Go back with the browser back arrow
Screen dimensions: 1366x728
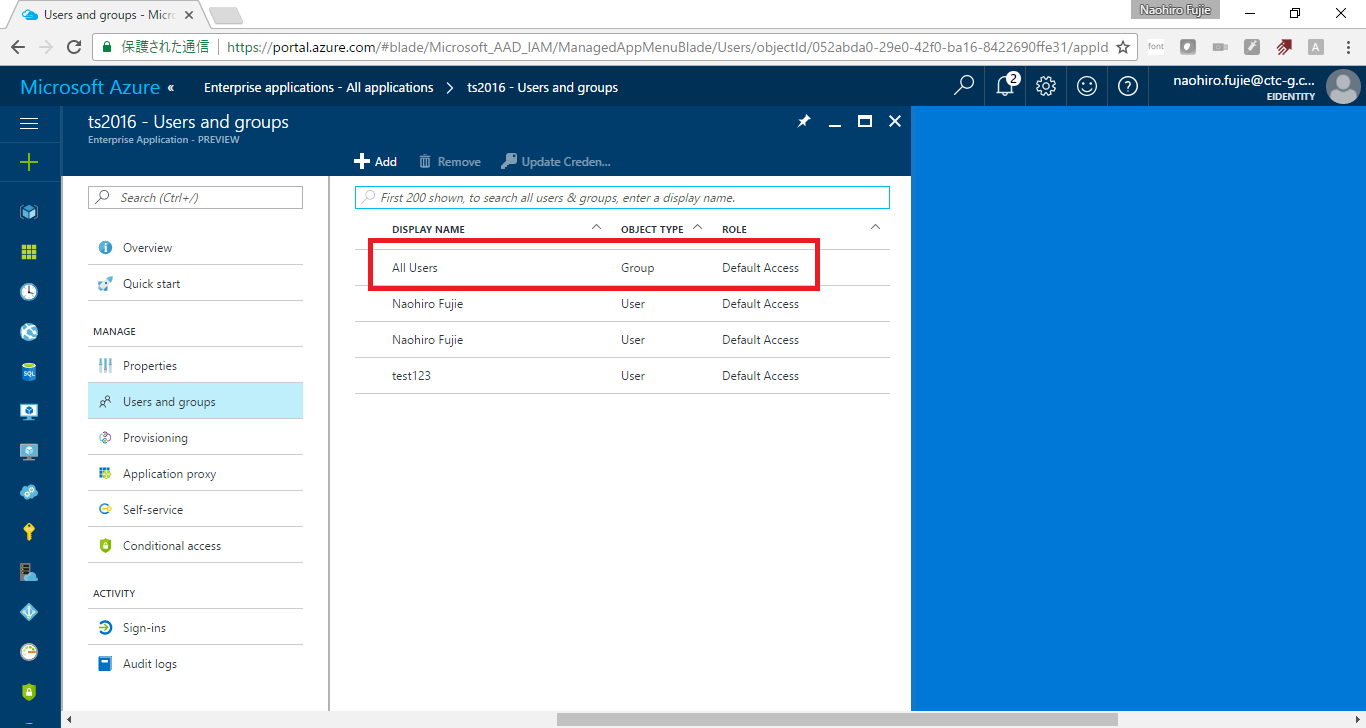pos(18,47)
